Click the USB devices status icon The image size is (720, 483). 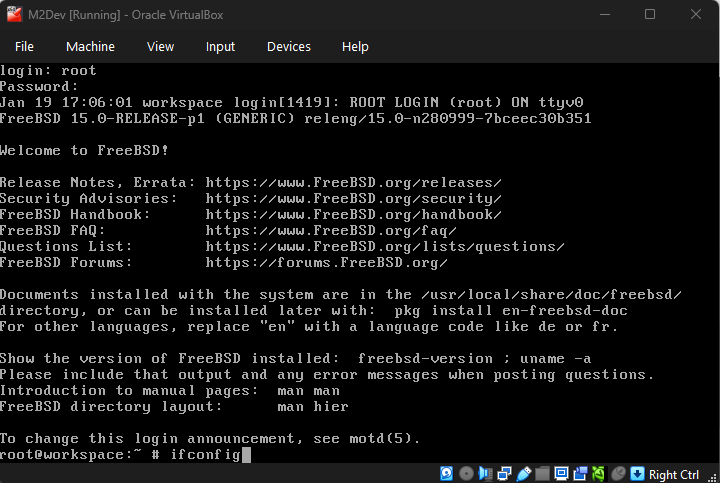point(522,474)
